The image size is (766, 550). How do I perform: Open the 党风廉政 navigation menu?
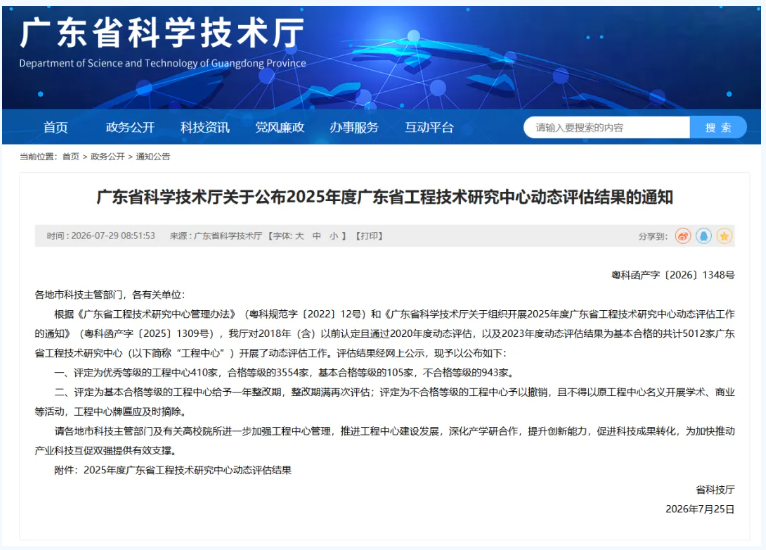point(279,127)
